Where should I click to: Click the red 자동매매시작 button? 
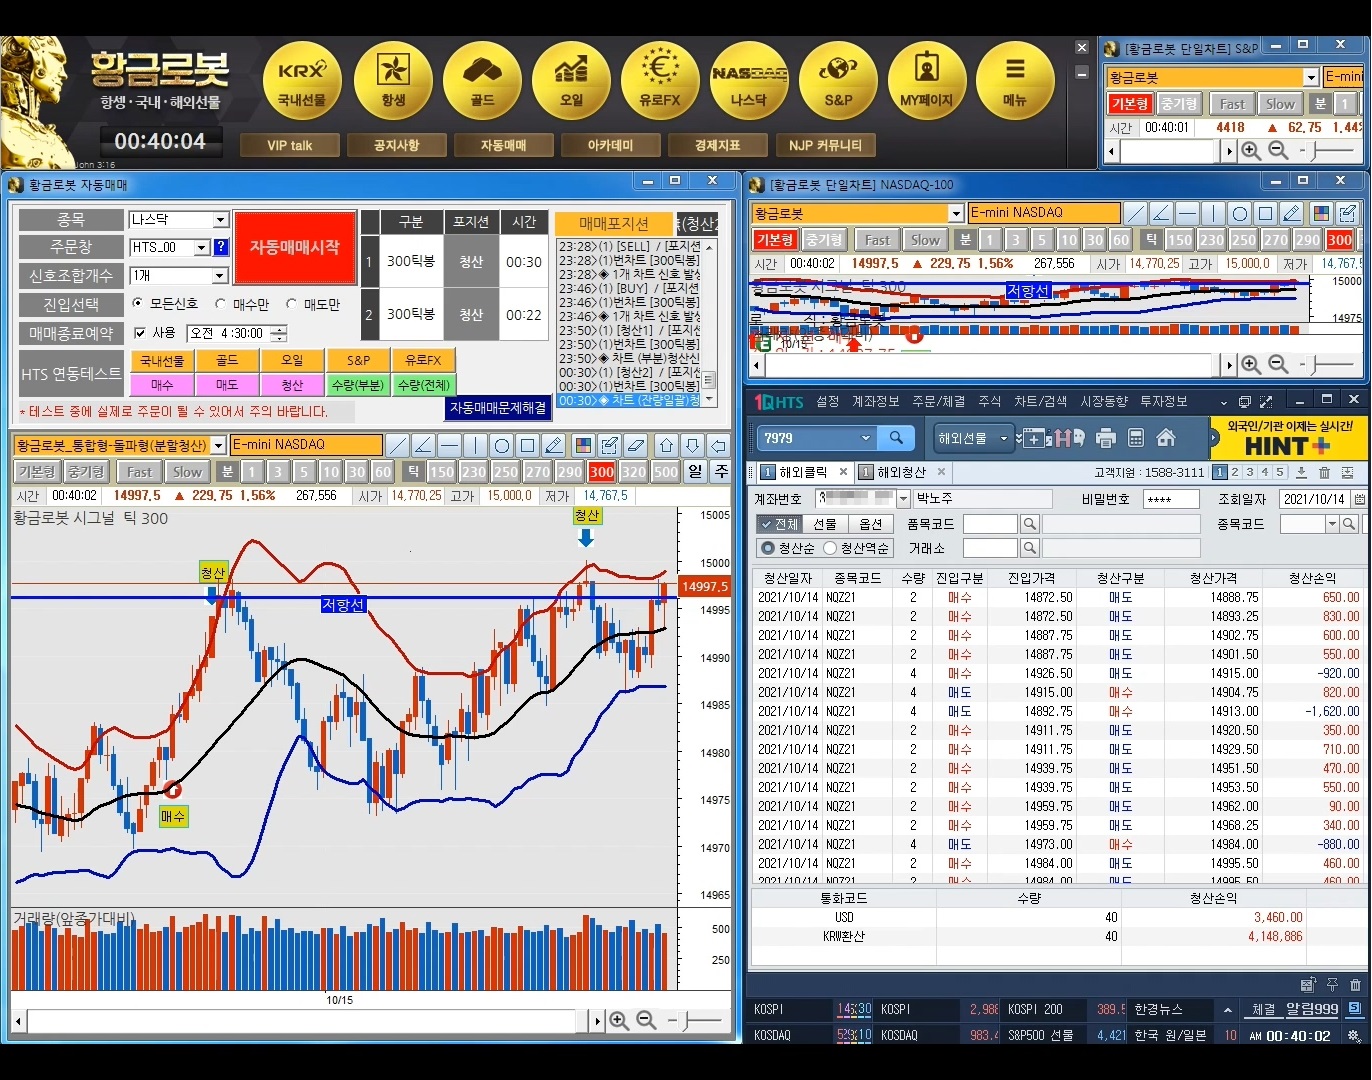coord(295,247)
